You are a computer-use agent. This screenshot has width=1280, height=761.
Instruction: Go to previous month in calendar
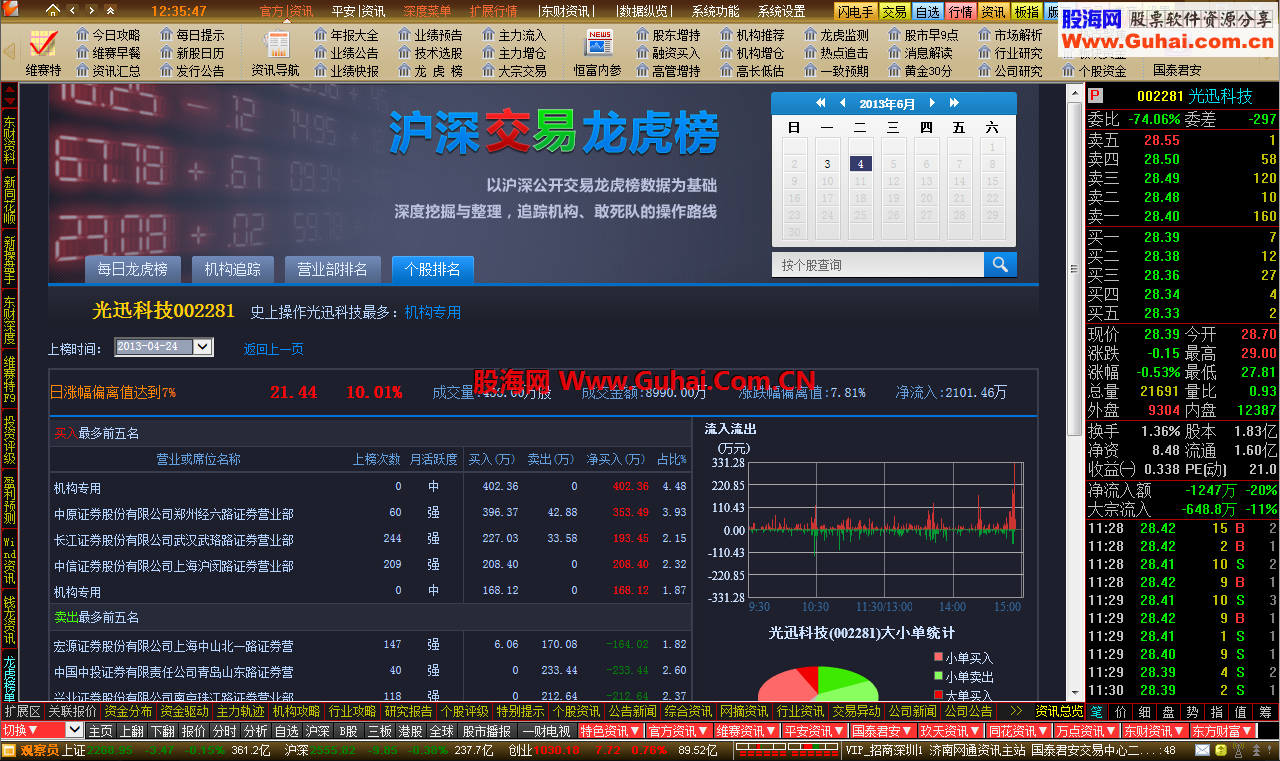(843, 103)
